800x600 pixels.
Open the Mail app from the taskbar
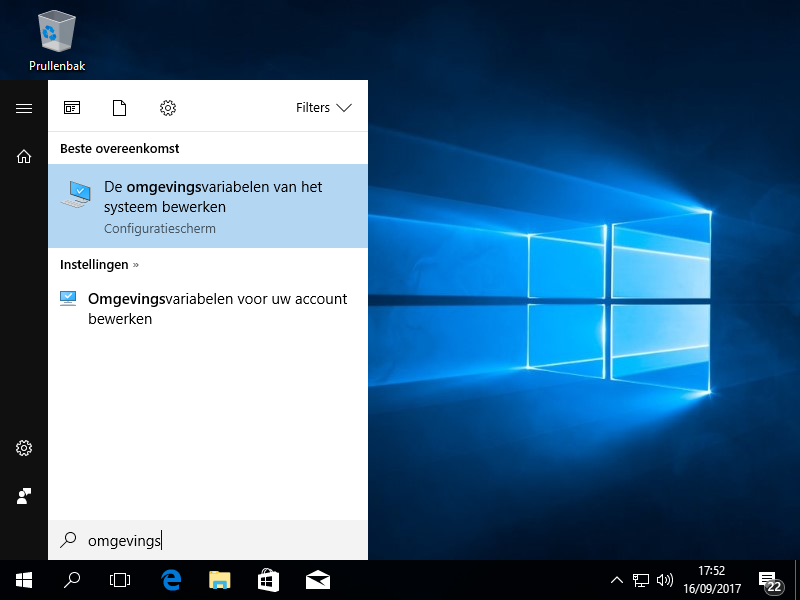pyautogui.click(x=318, y=580)
